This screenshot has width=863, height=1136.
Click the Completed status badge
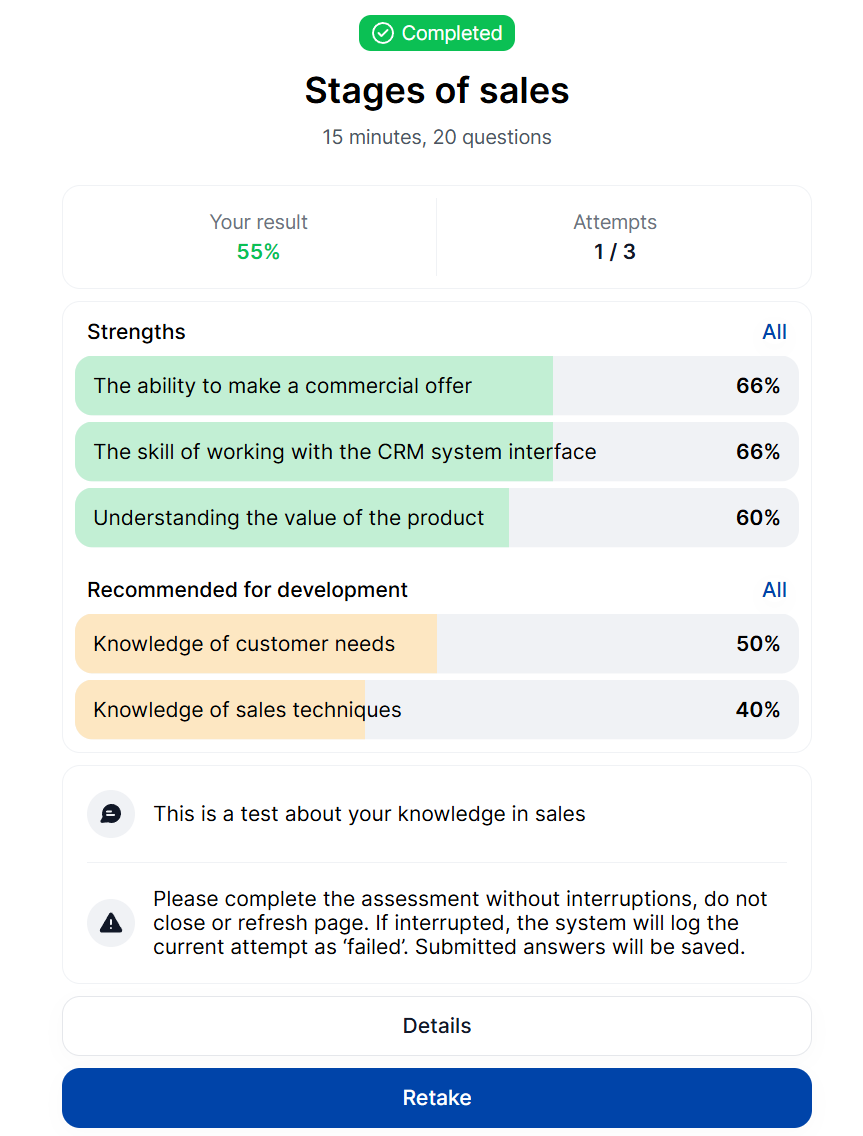coord(437,33)
